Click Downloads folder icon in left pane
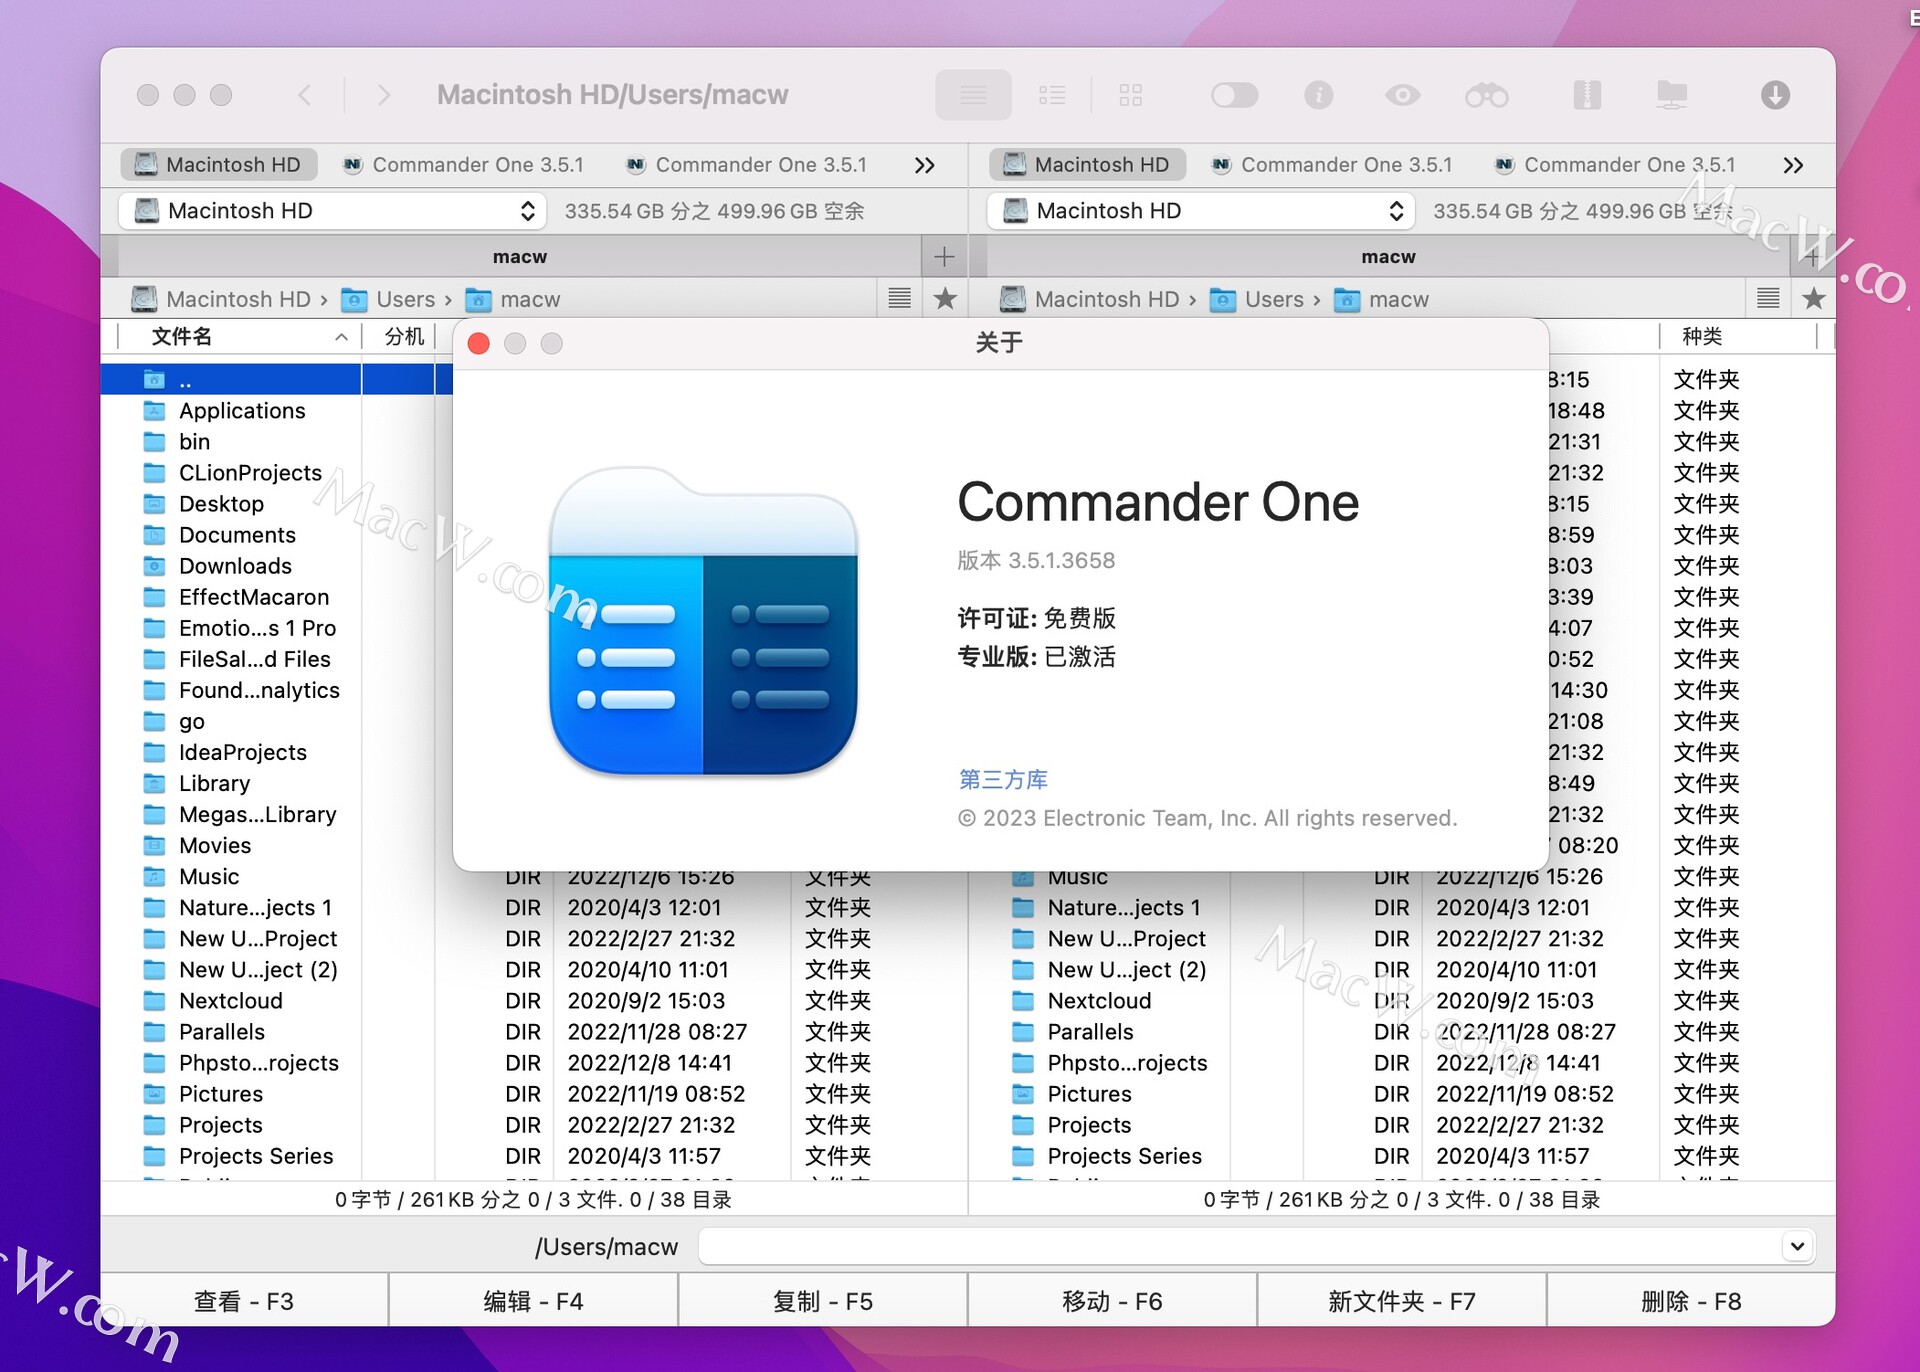Viewport: 1920px width, 1372px height. 155,566
